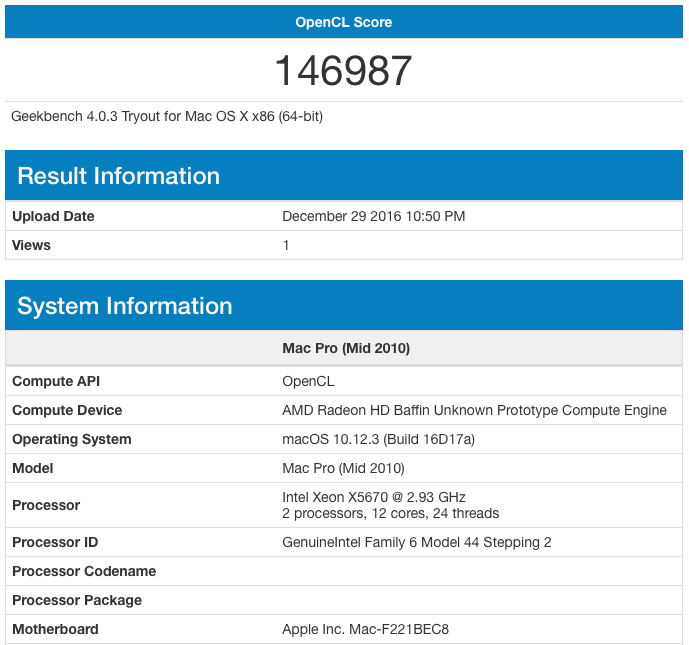Screen dimensions: 689x645
Task: Select the 2 processors, 12 cores, 24 threads line
Action: click(391, 514)
